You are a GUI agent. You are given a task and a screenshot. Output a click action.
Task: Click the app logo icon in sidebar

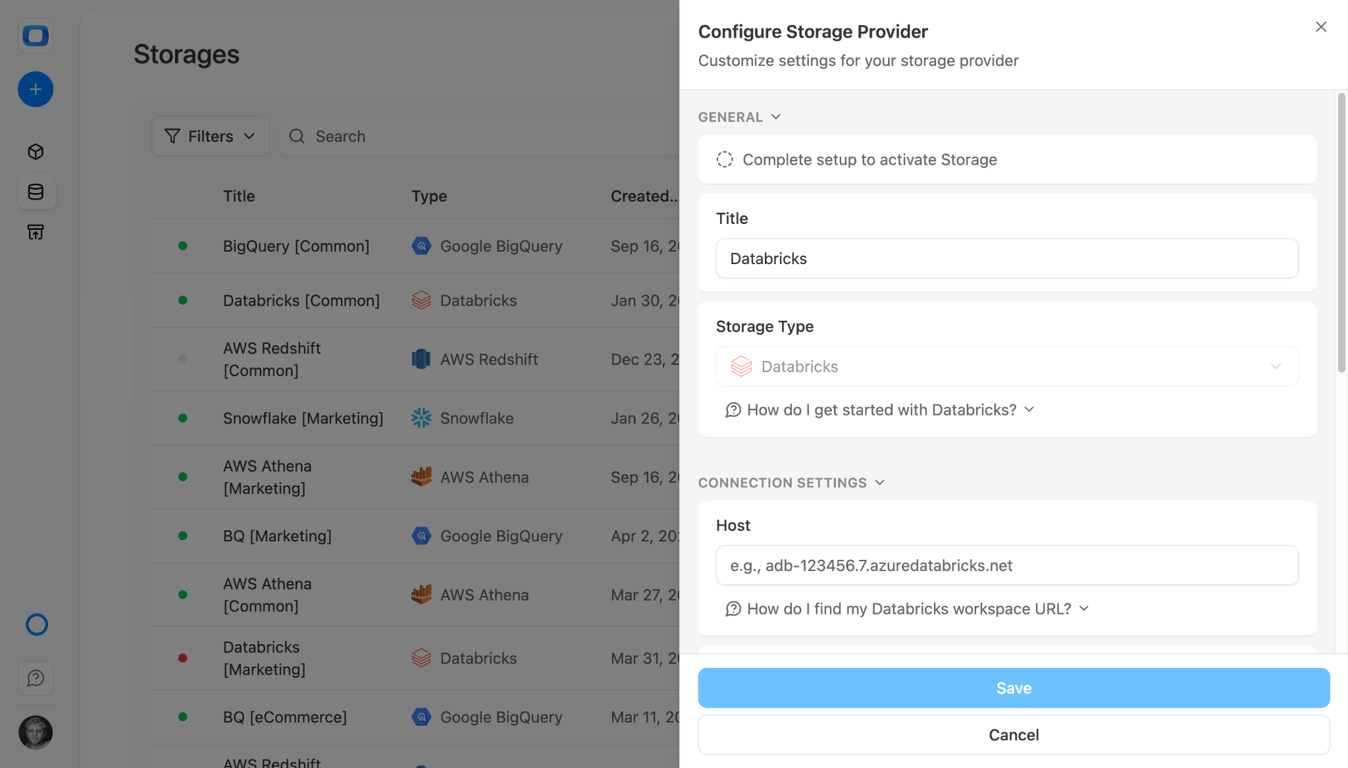[35, 36]
